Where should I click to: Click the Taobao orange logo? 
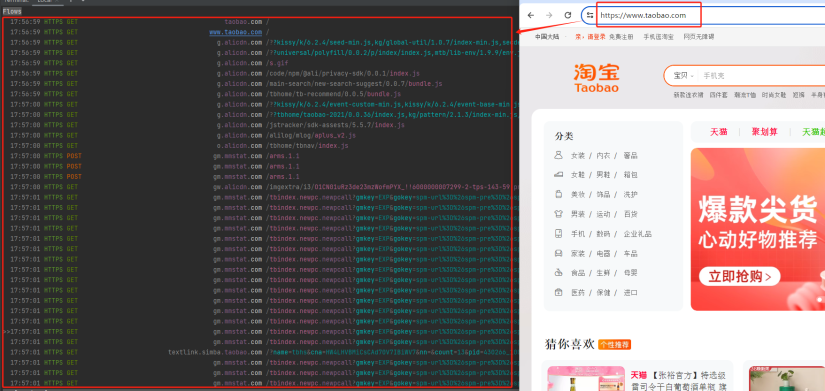click(x=596, y=78)
